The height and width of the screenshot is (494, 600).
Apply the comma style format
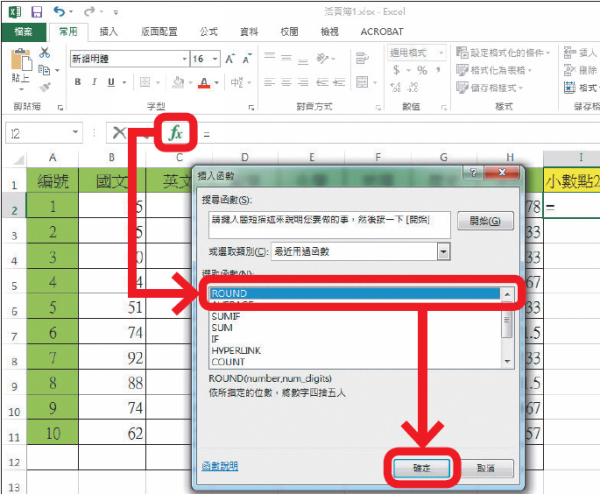[x=438, y=70]
